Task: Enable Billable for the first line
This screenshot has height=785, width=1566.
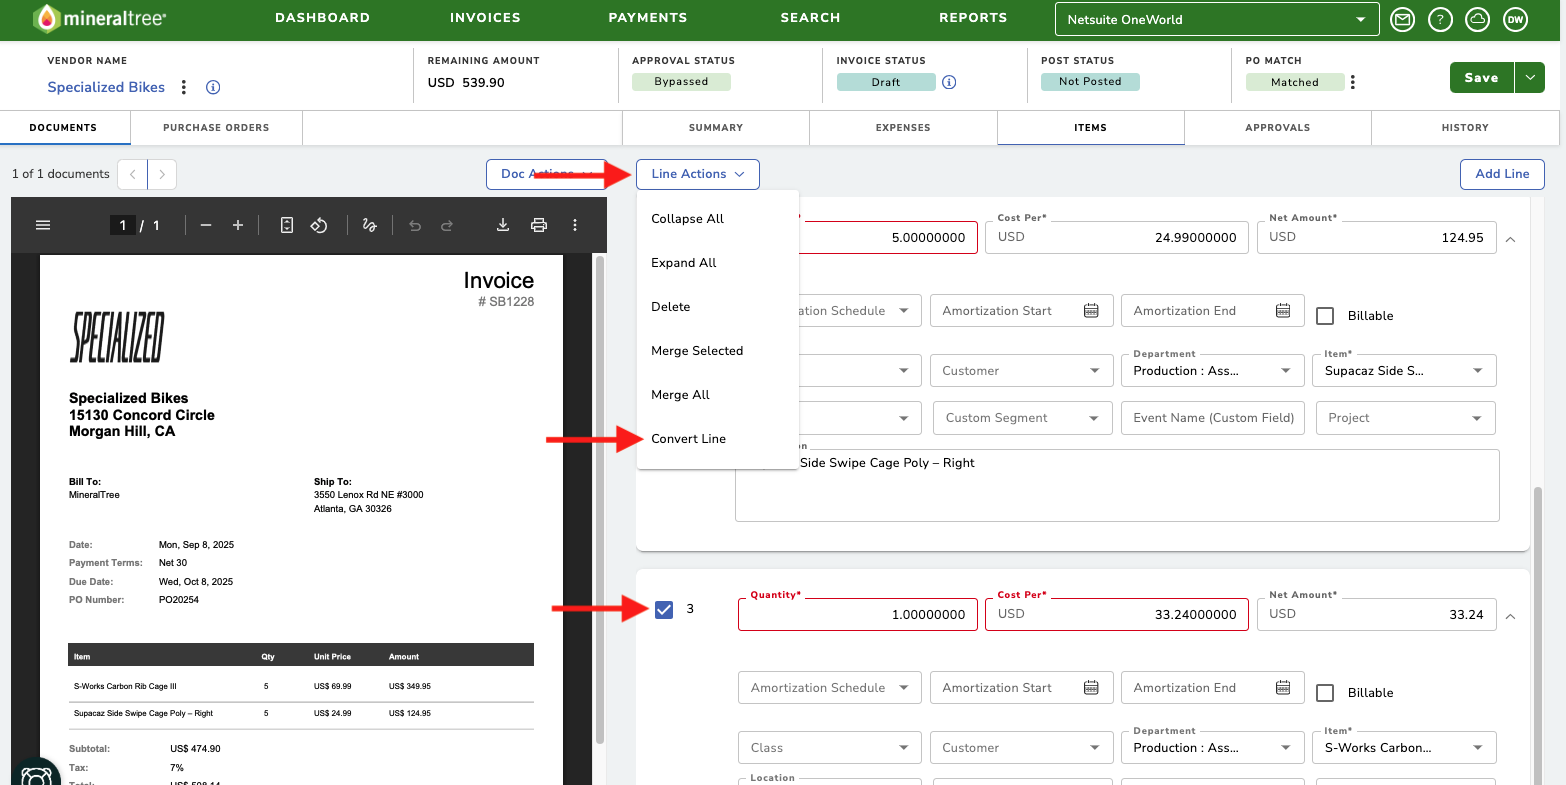Action: 1325,316
